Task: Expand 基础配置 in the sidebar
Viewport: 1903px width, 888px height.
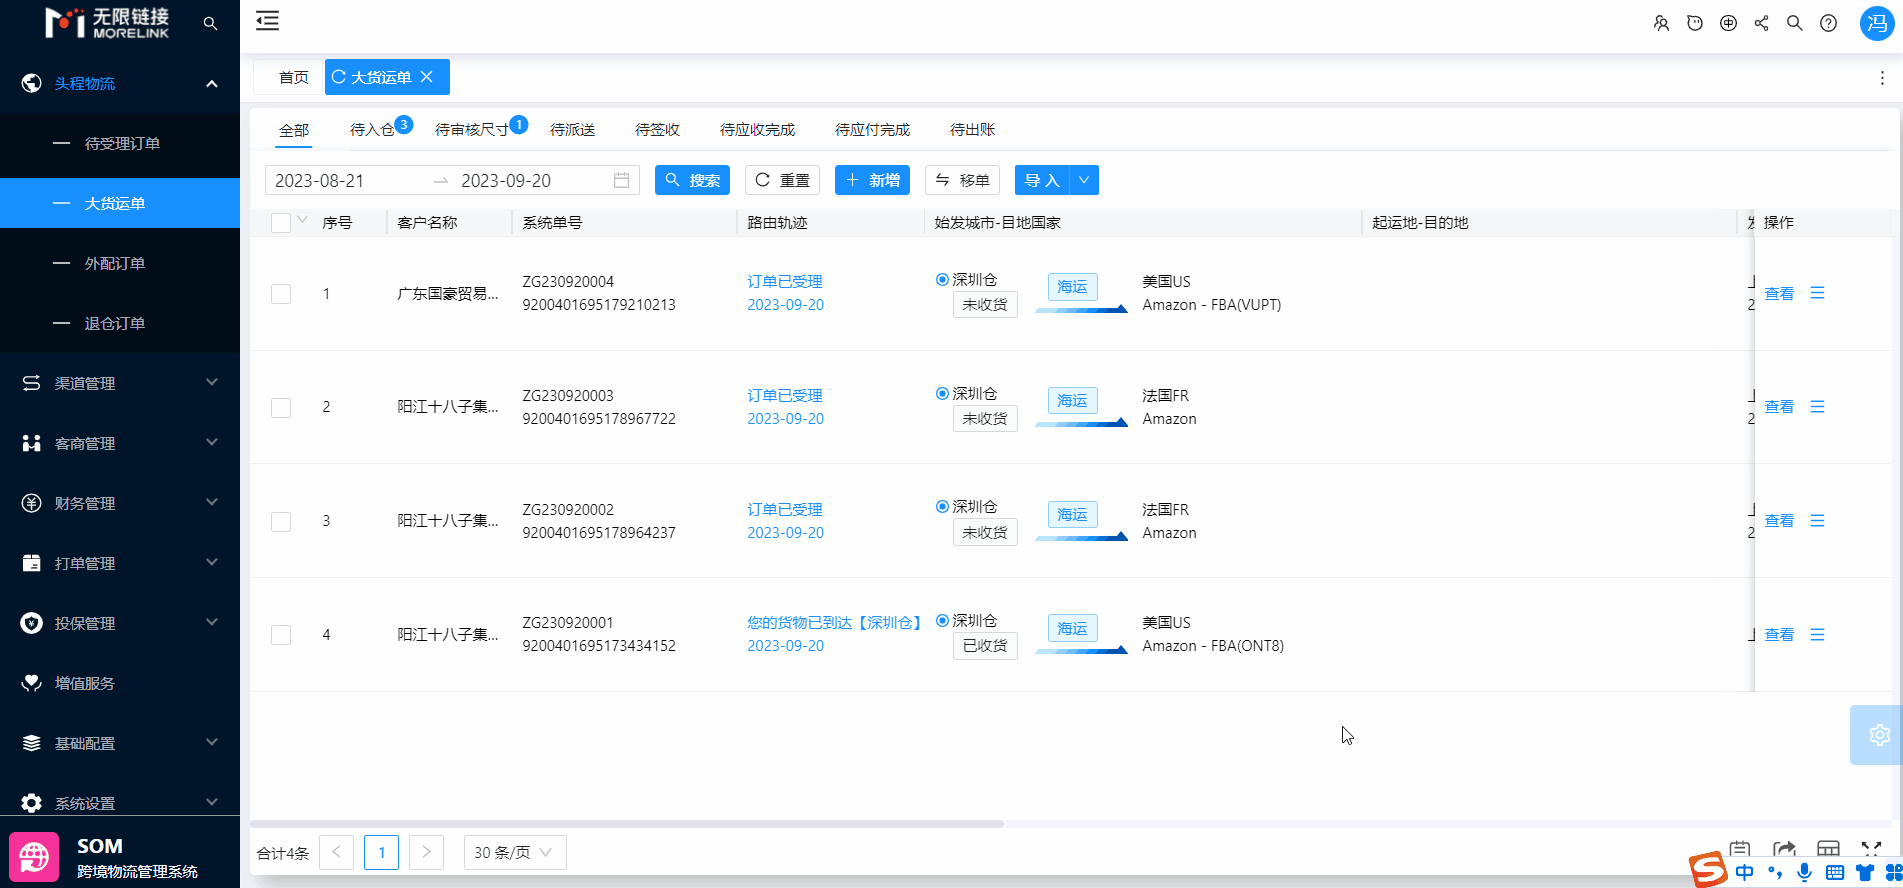Action: [x=120, y=743]
